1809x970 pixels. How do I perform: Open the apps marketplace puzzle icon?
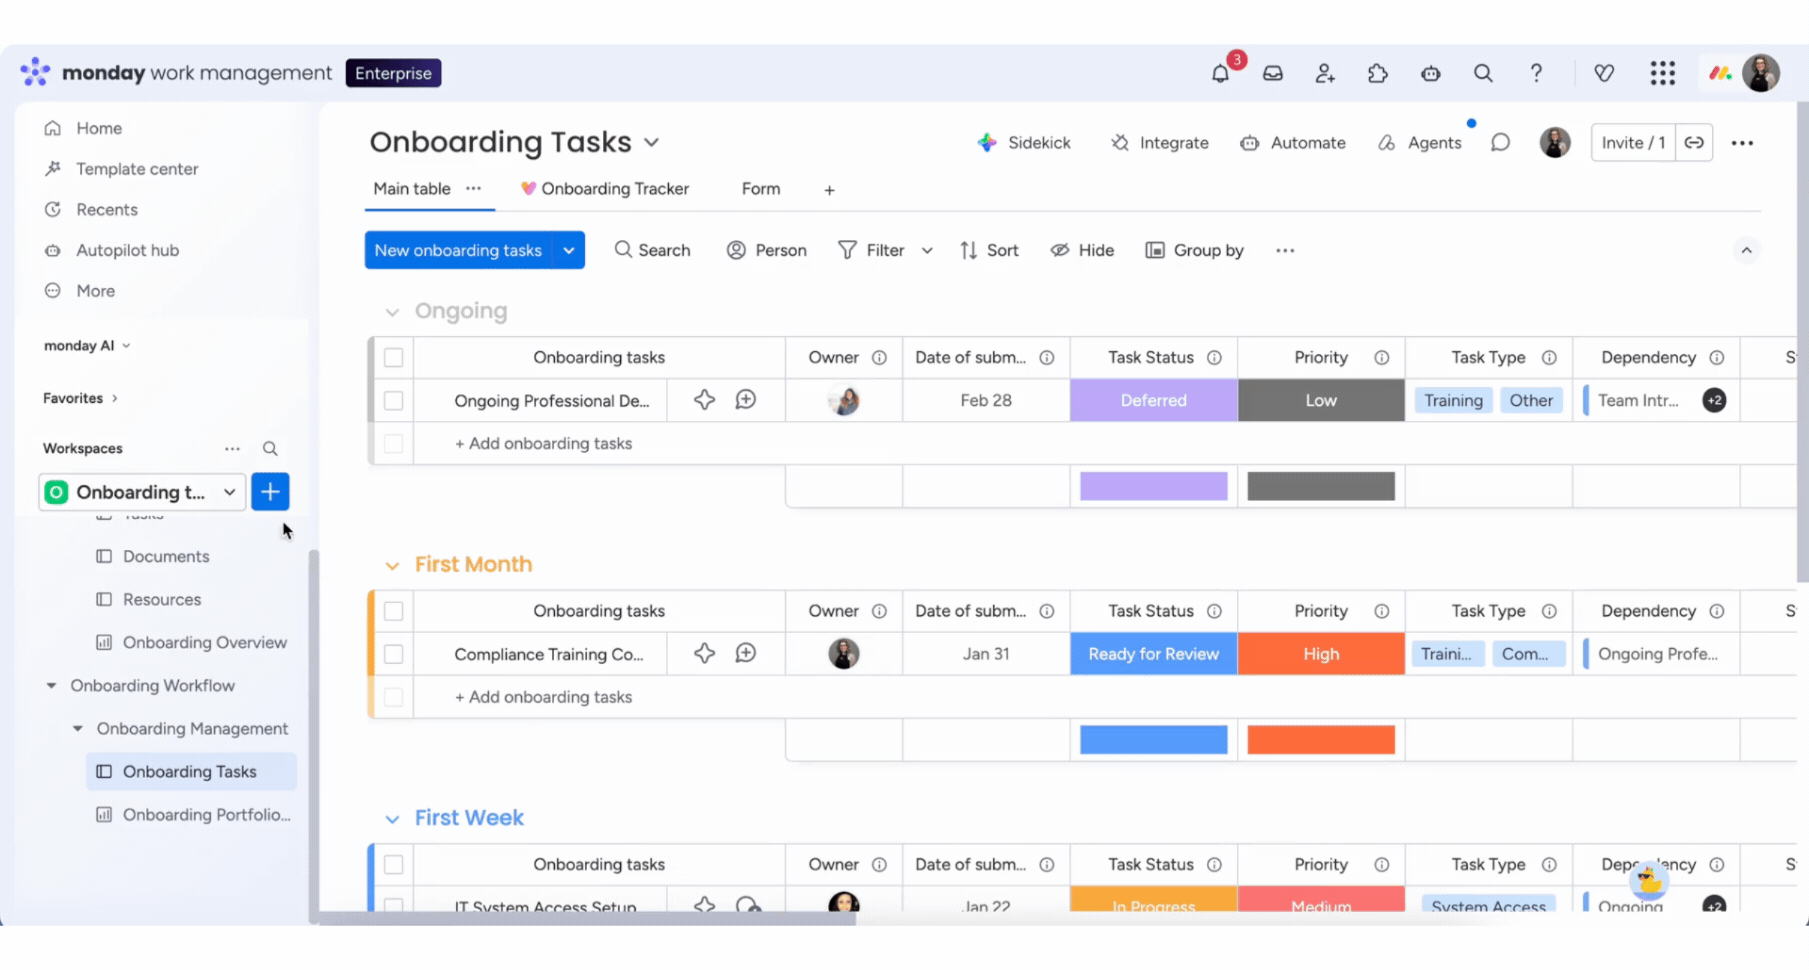click(x=1378, y=73)
